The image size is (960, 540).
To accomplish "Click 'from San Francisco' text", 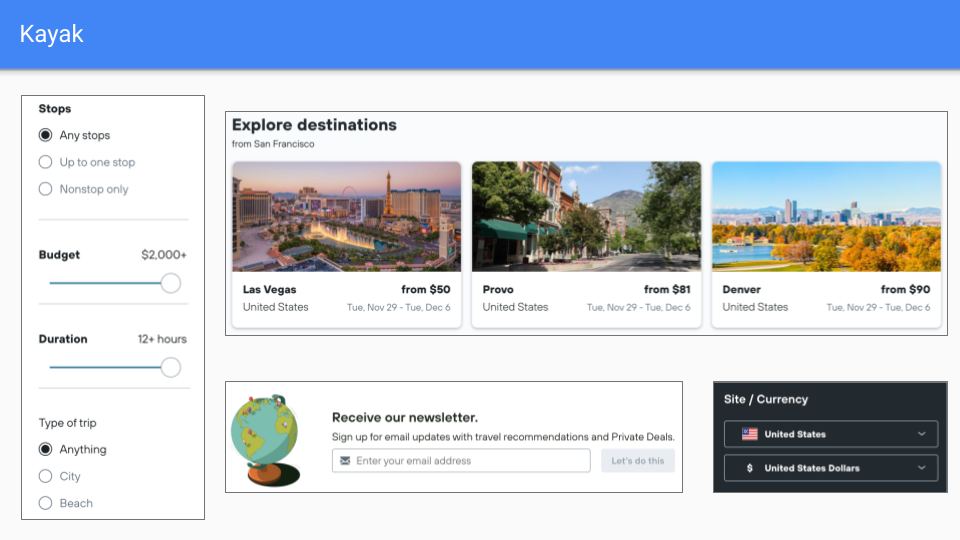I will [x=273, y=144].
